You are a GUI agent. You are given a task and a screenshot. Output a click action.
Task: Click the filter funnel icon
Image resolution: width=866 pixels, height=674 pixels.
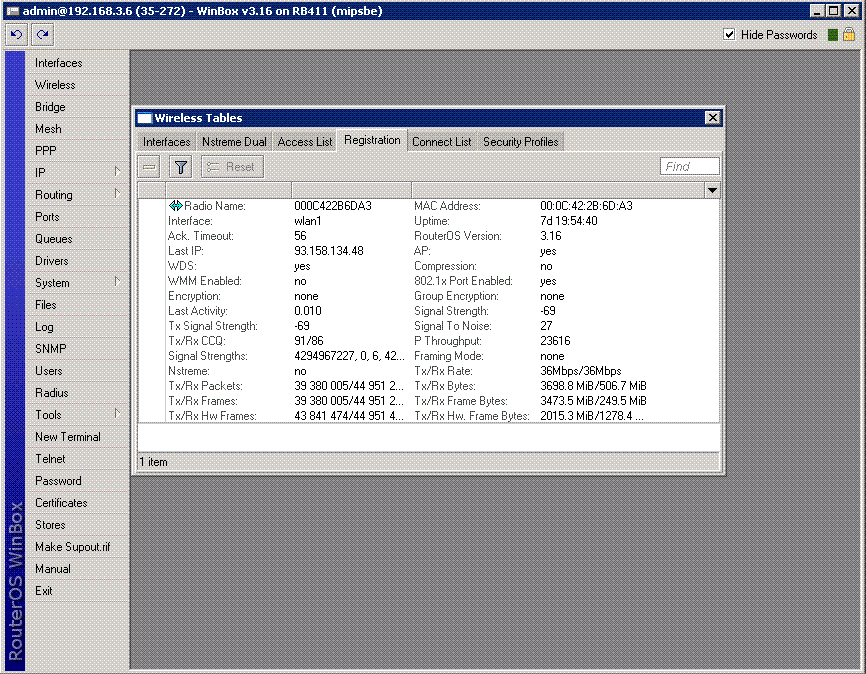tap(180, 167)
